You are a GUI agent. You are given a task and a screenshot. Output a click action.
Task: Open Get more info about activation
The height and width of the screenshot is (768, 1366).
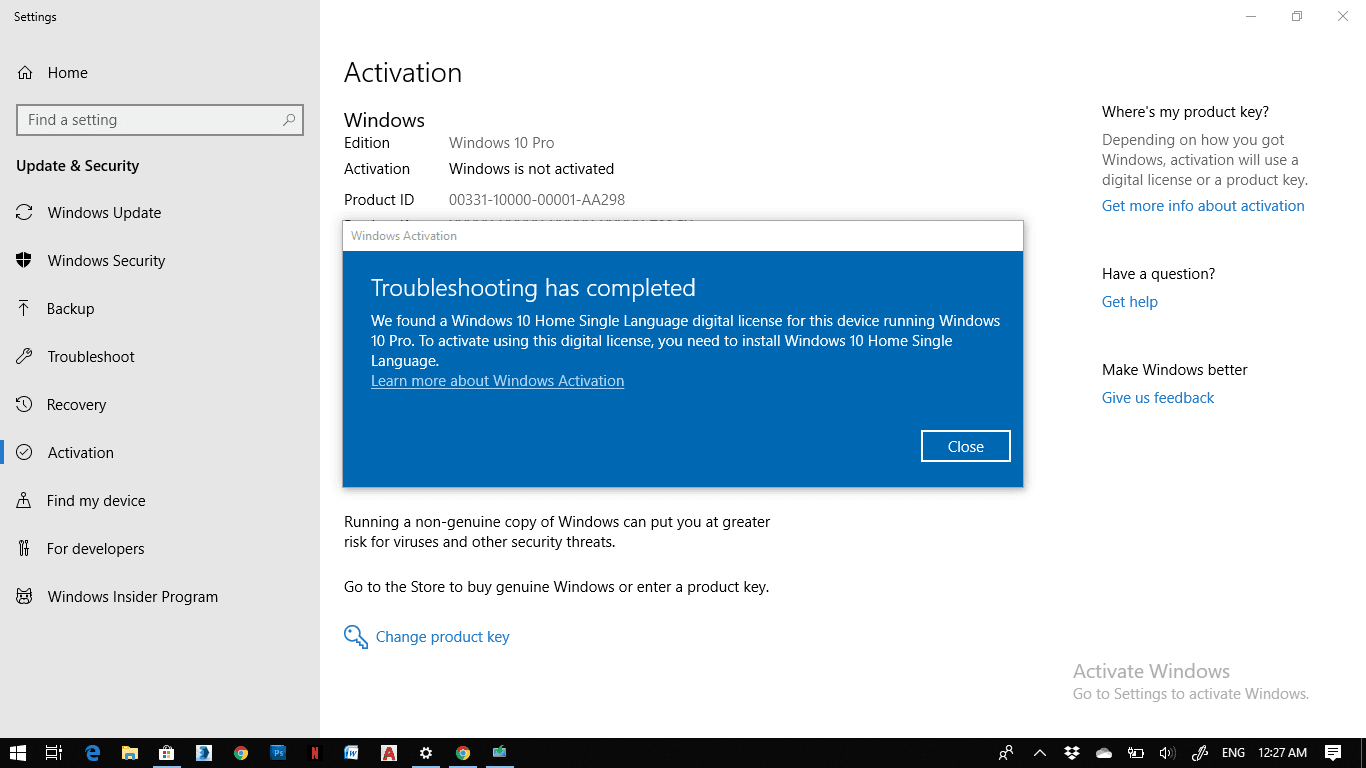point(1203,206)
